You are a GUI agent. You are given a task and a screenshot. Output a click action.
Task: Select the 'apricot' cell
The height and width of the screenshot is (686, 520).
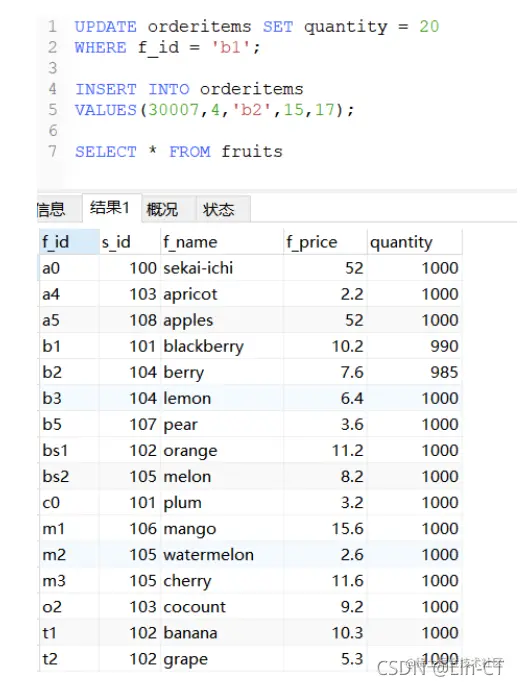coord(222,294)
